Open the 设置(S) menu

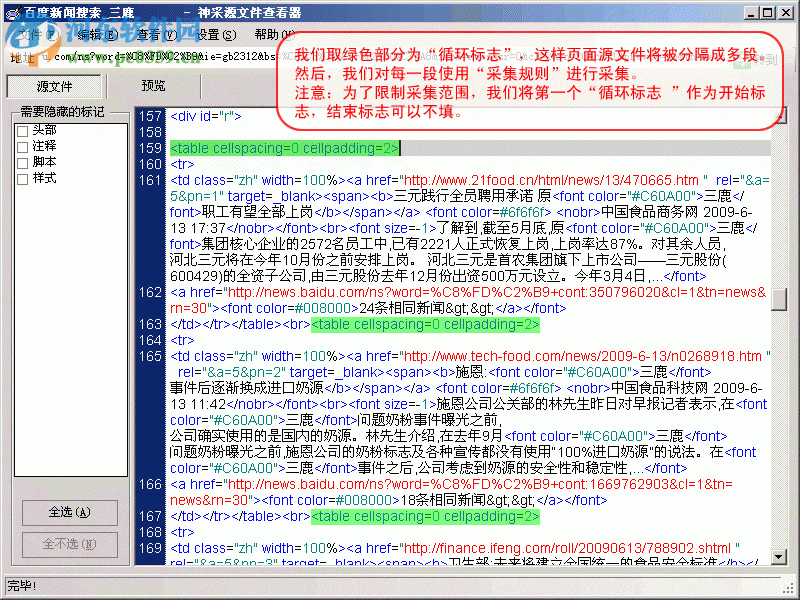[216, 35]
